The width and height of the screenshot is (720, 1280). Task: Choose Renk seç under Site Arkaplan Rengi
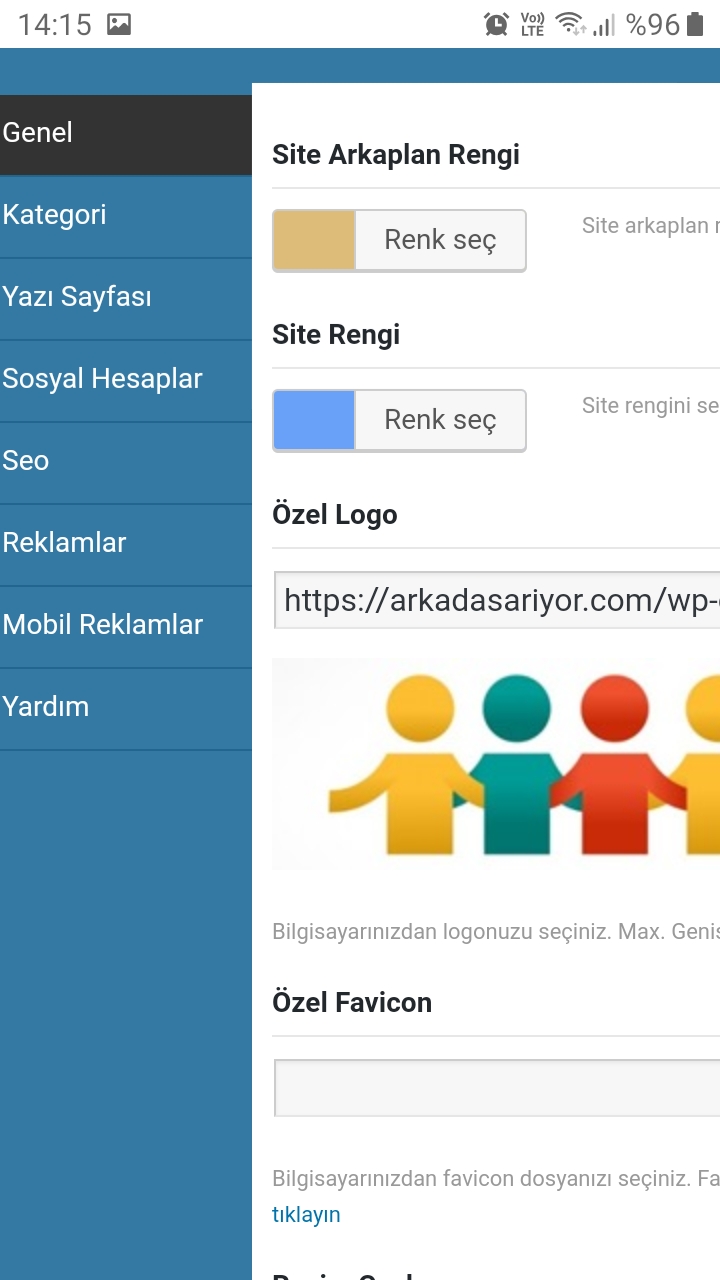(x=440, y=240)
